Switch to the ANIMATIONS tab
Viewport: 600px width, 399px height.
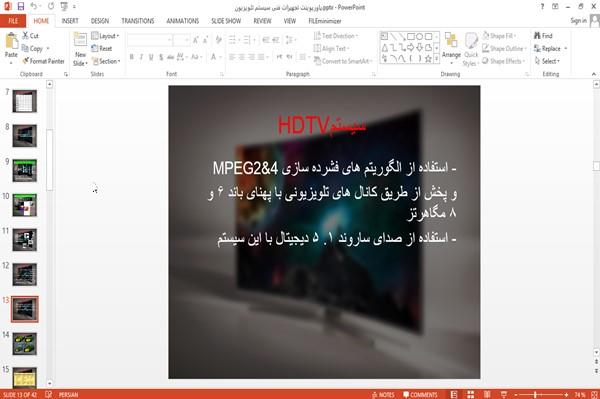coord(183,21)
